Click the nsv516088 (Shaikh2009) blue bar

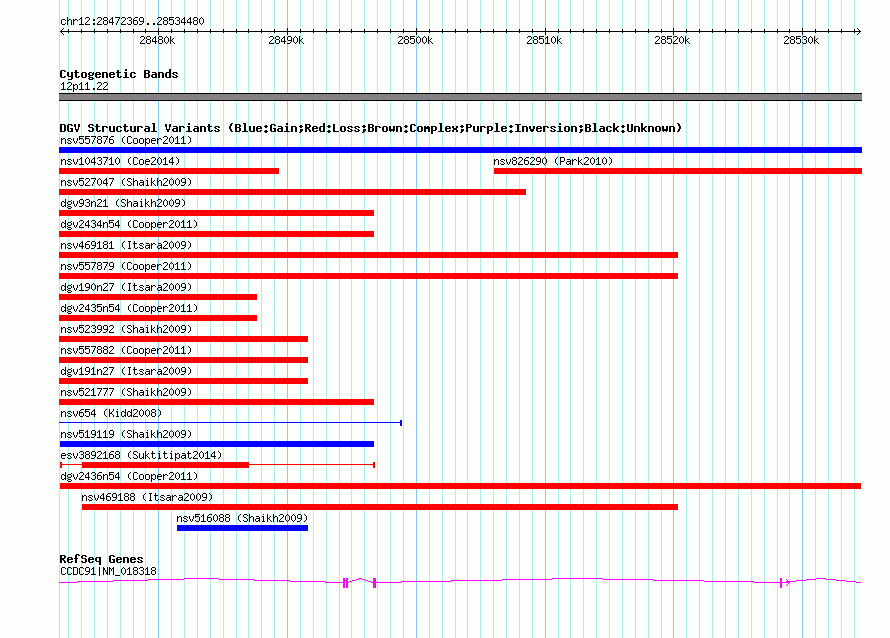tap(242, 528)
